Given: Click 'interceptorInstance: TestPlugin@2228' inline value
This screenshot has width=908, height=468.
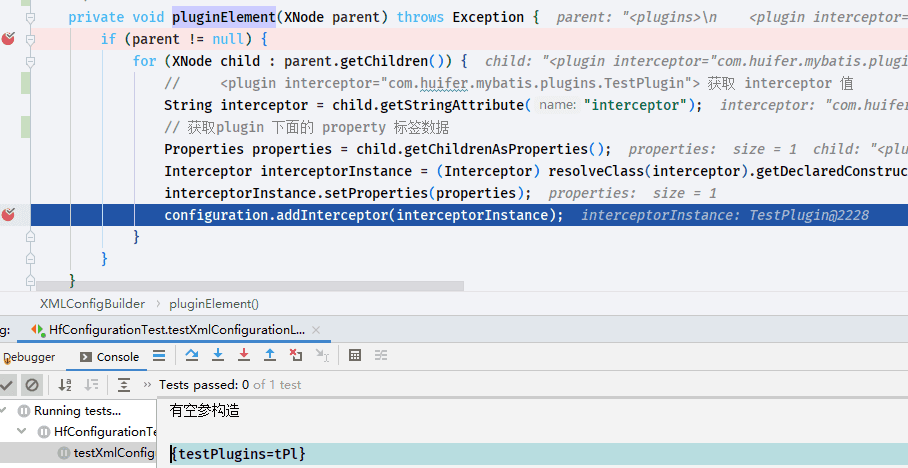Looking at the screenshot, I should tap(725, 215).
